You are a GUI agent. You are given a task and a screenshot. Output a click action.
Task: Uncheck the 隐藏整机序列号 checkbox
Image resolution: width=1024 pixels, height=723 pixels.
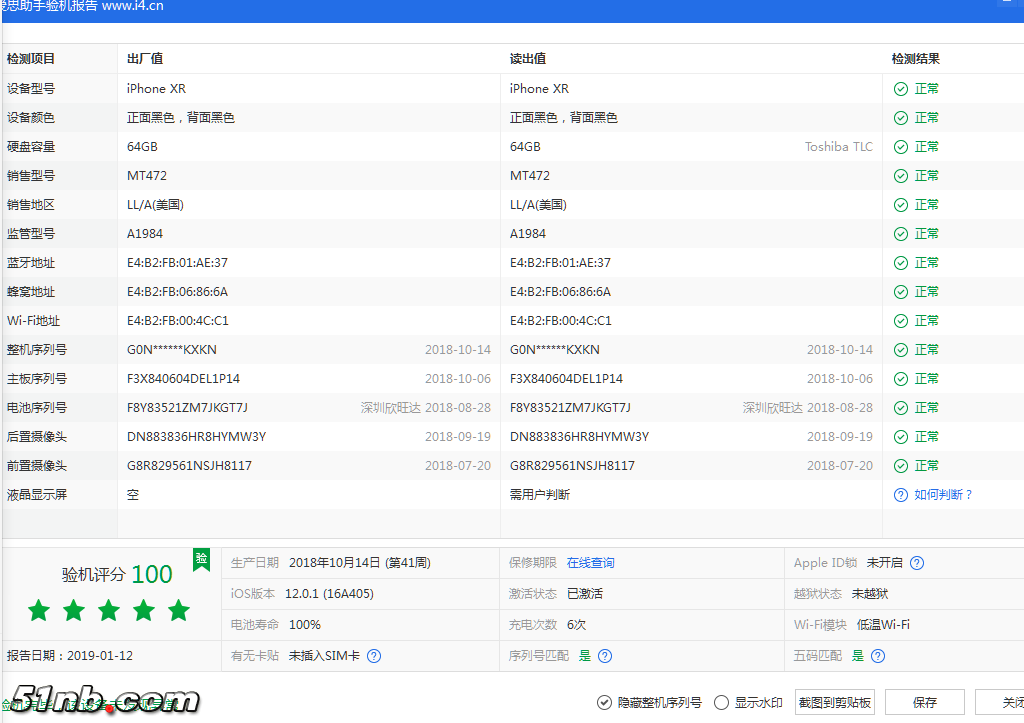604,703
